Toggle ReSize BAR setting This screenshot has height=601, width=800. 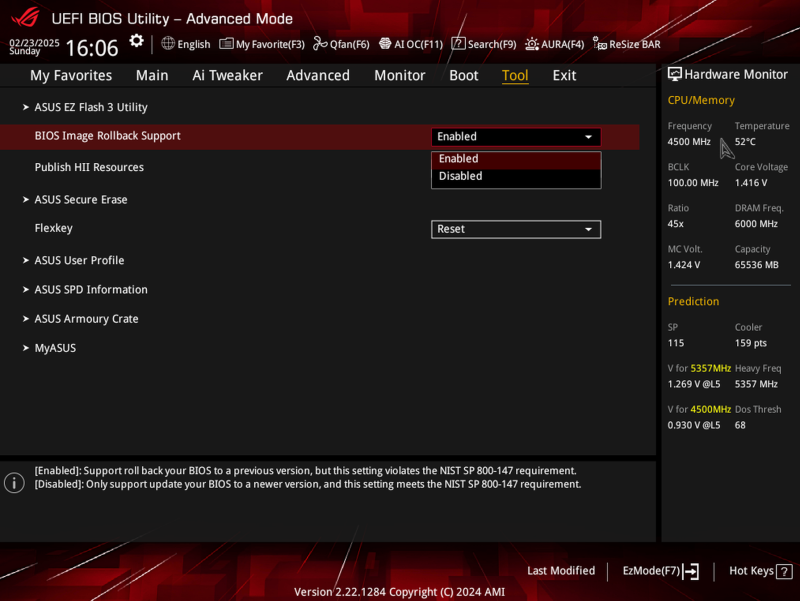coord(627,44)
